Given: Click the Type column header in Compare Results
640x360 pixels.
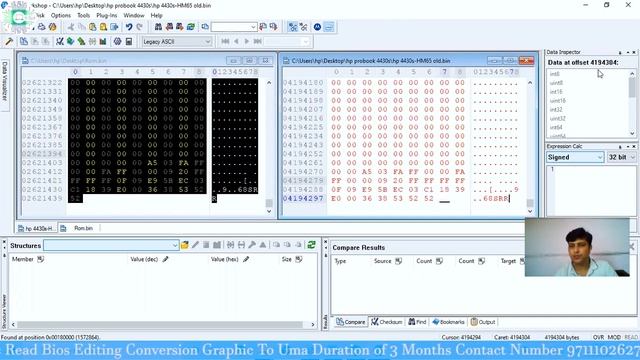Looking at the screenshot, I should 340,261.
